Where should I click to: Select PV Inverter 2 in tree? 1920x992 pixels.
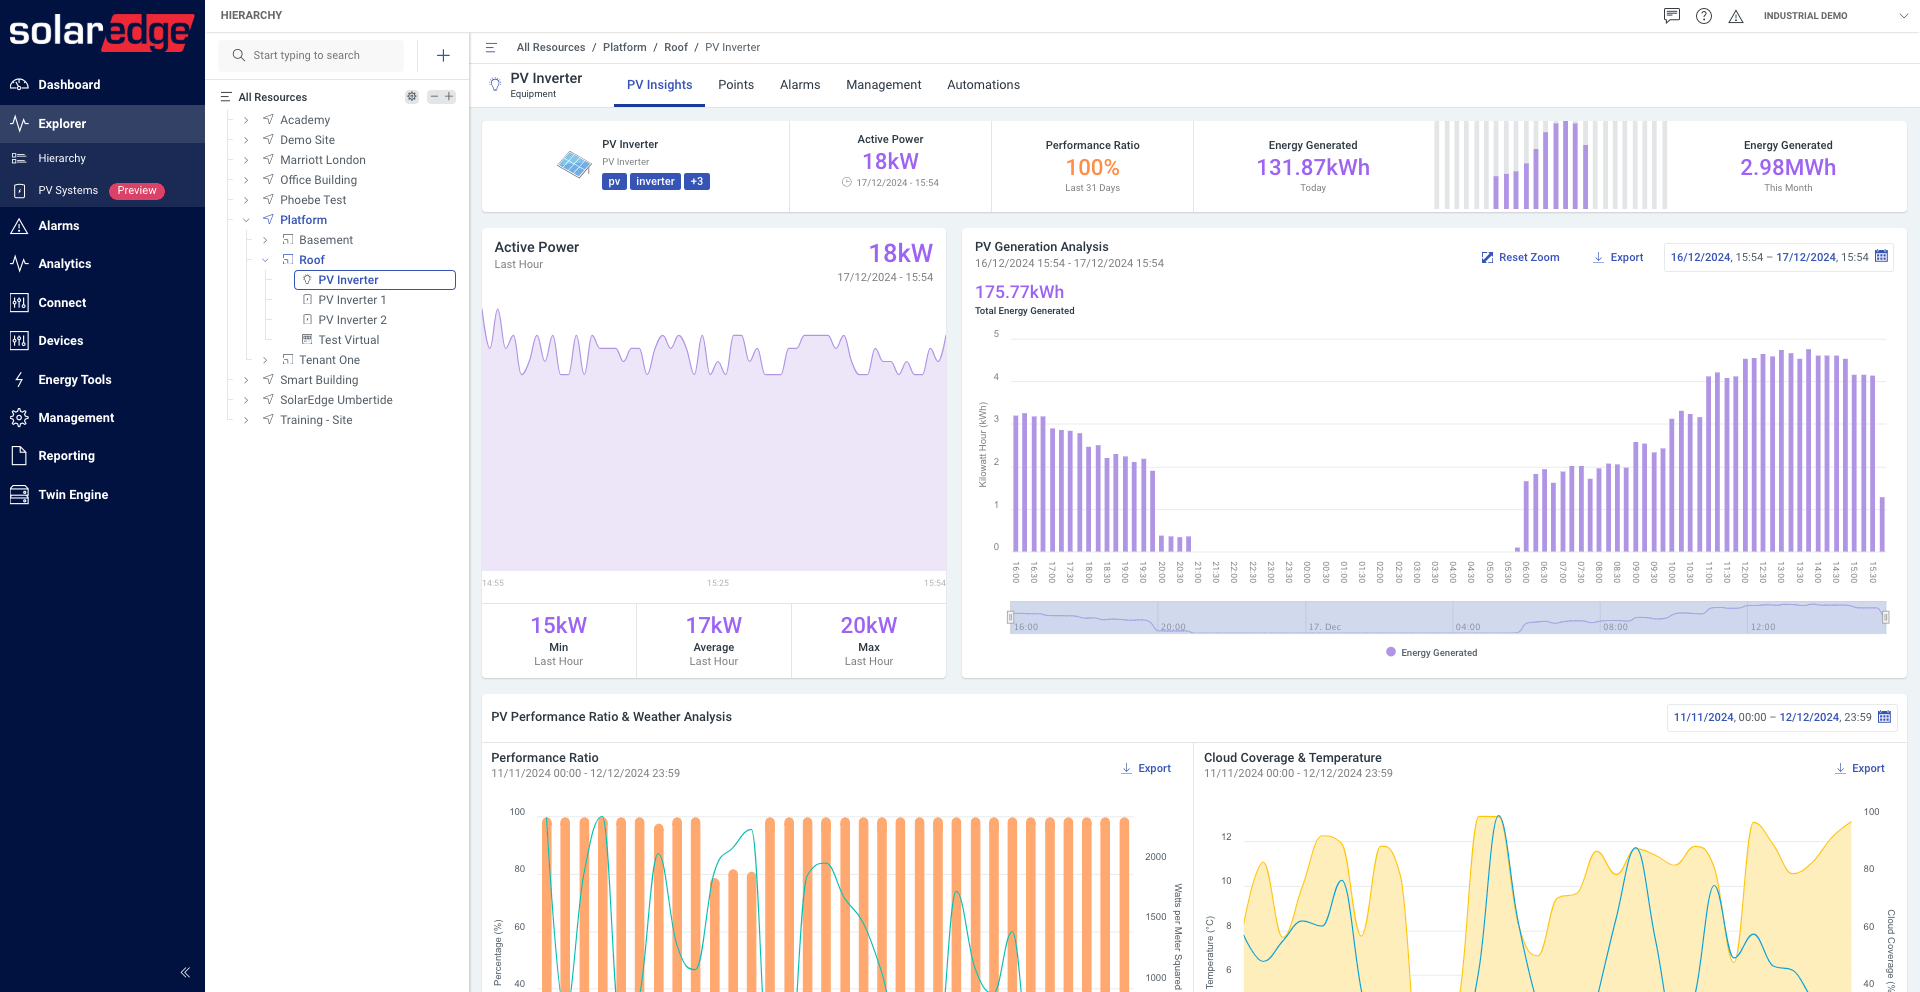point(352,320)
